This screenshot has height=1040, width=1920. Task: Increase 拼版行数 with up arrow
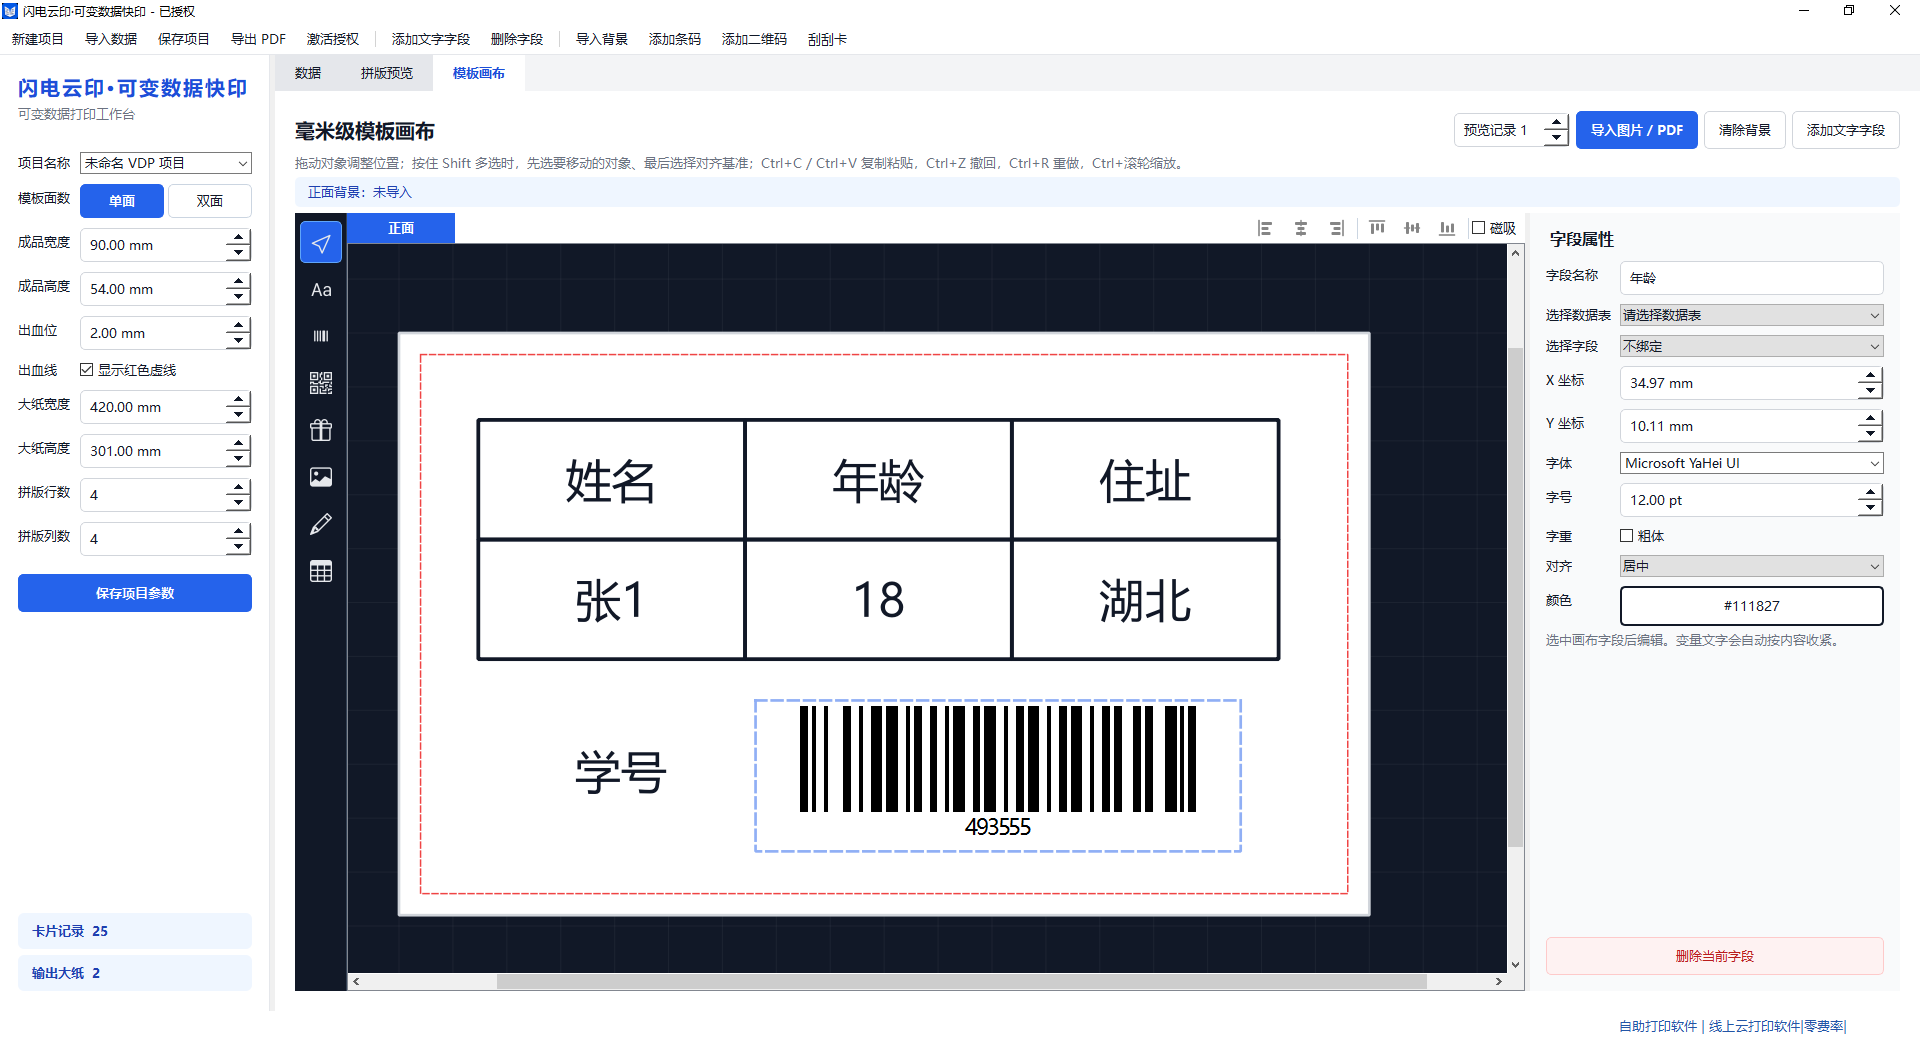point(238,487)
